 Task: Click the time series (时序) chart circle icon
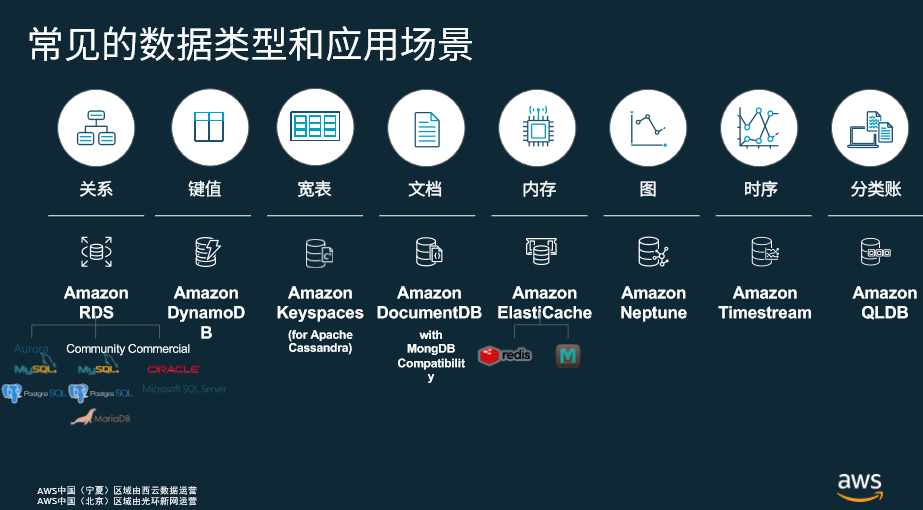click(x=759, y=128)
